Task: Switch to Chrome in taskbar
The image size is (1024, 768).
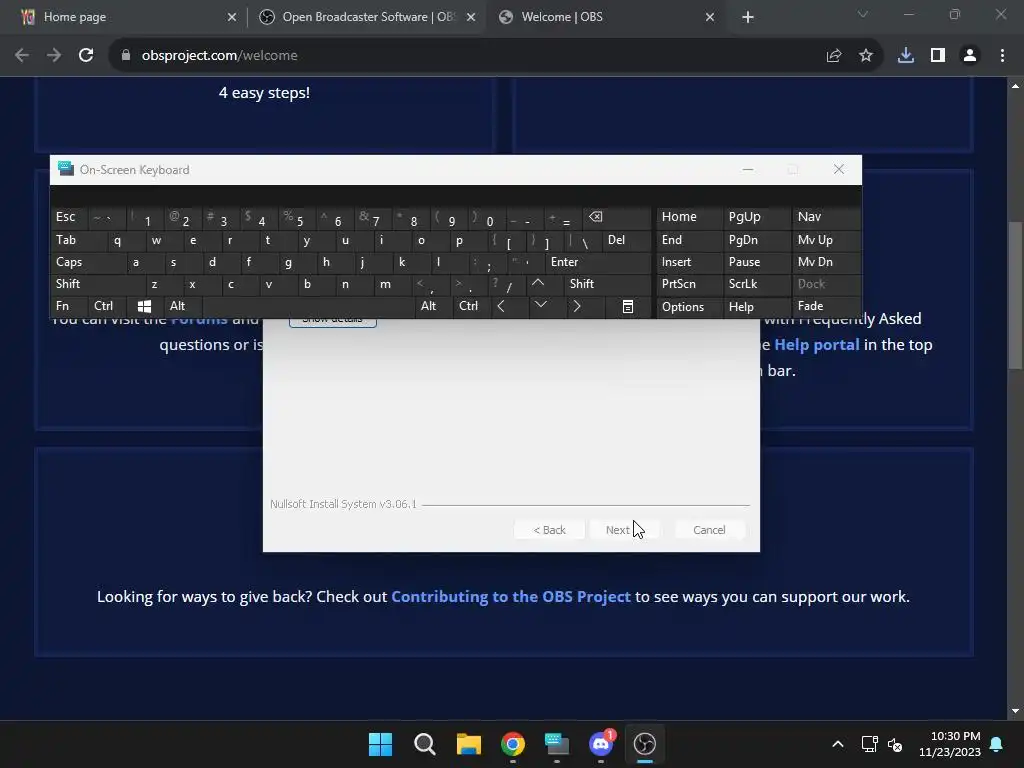Action: (513, 744)
